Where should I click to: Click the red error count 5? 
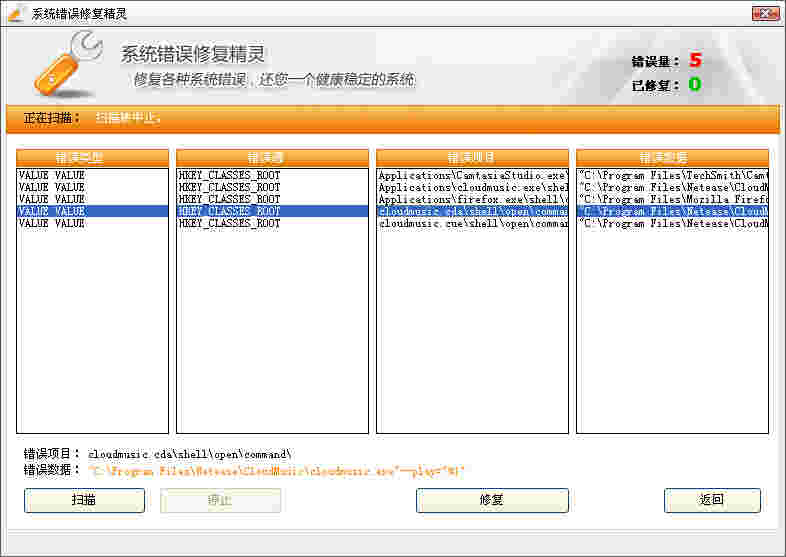tap(695, 60)
